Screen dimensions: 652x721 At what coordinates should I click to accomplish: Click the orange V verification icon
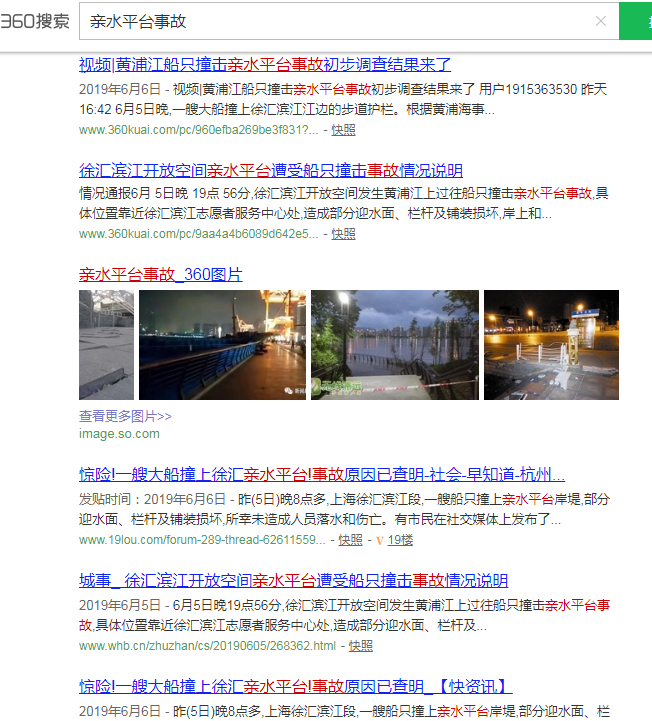tap(380, 540)
